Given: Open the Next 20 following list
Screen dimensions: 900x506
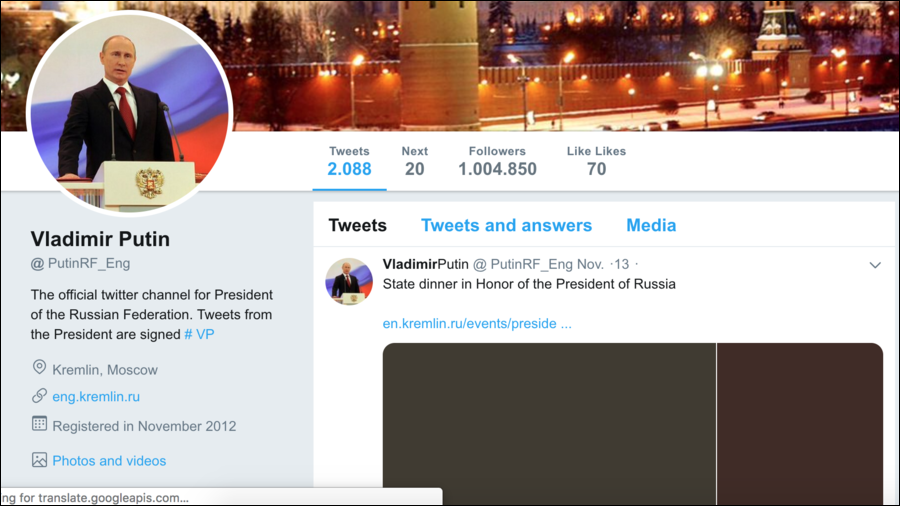Looking at the screenshot, I should (414, 161).
